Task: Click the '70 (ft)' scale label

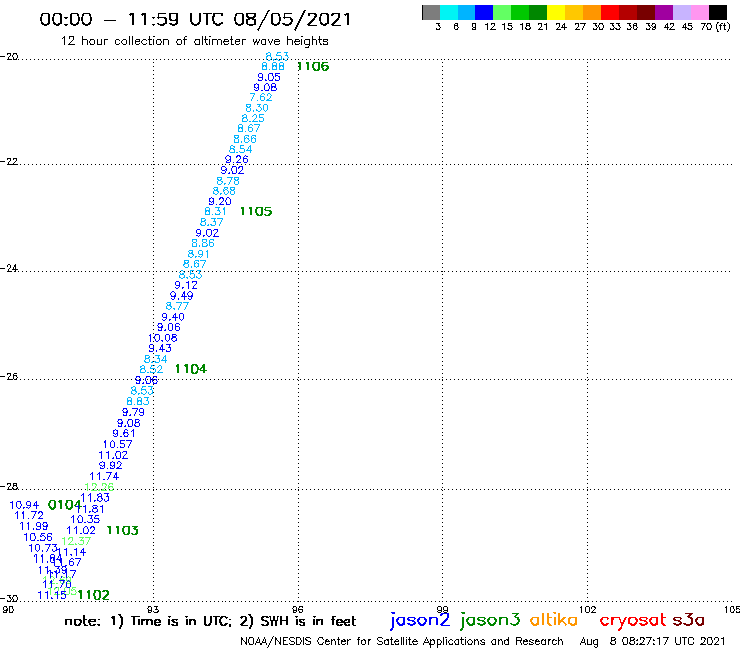Action: [715, 27]
